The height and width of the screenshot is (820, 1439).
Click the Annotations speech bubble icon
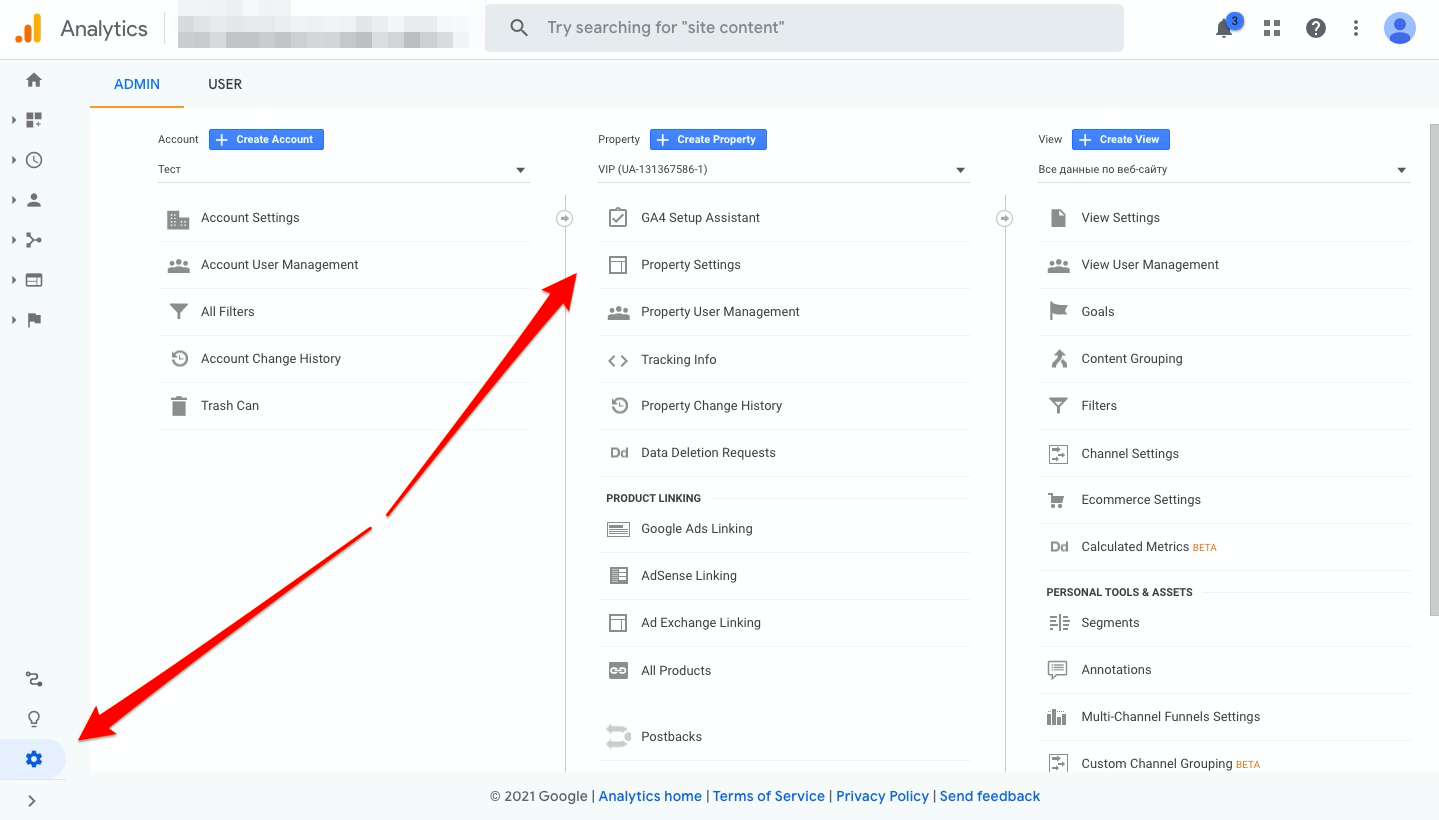[1057, 670]
